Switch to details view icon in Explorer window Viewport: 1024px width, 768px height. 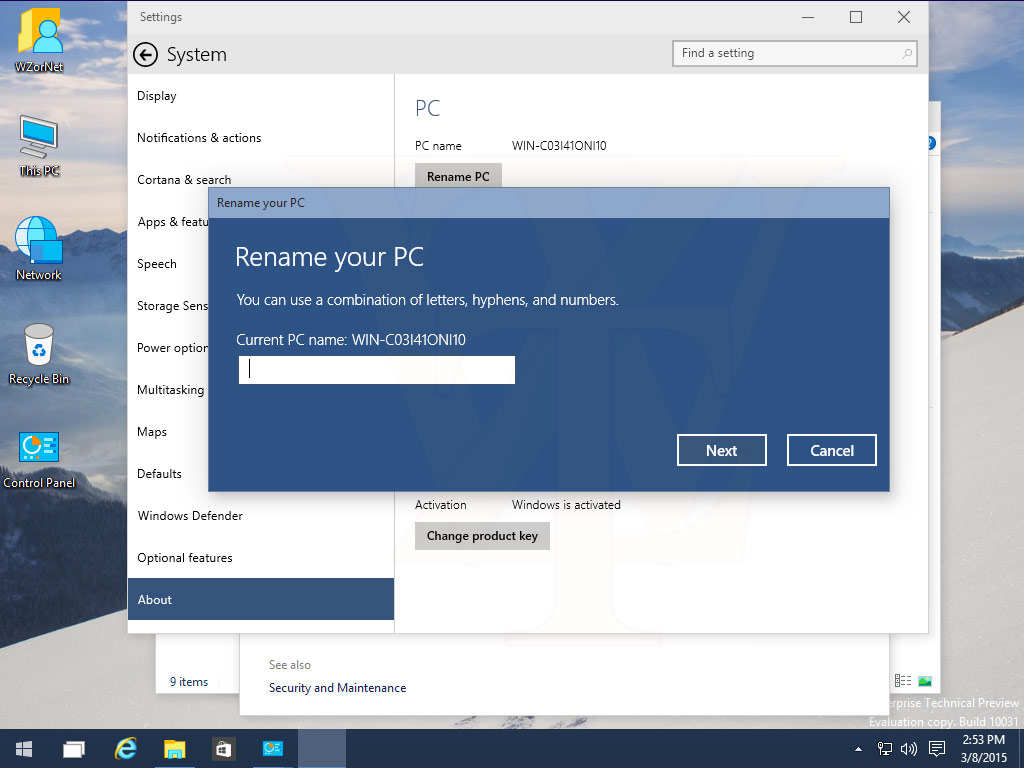tap(903, 681)
